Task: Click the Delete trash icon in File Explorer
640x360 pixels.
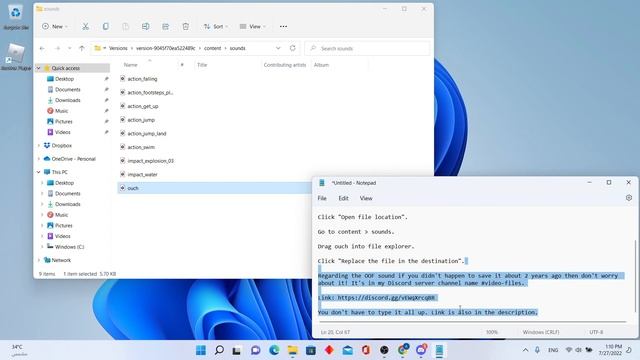Action: coord(185,27)
